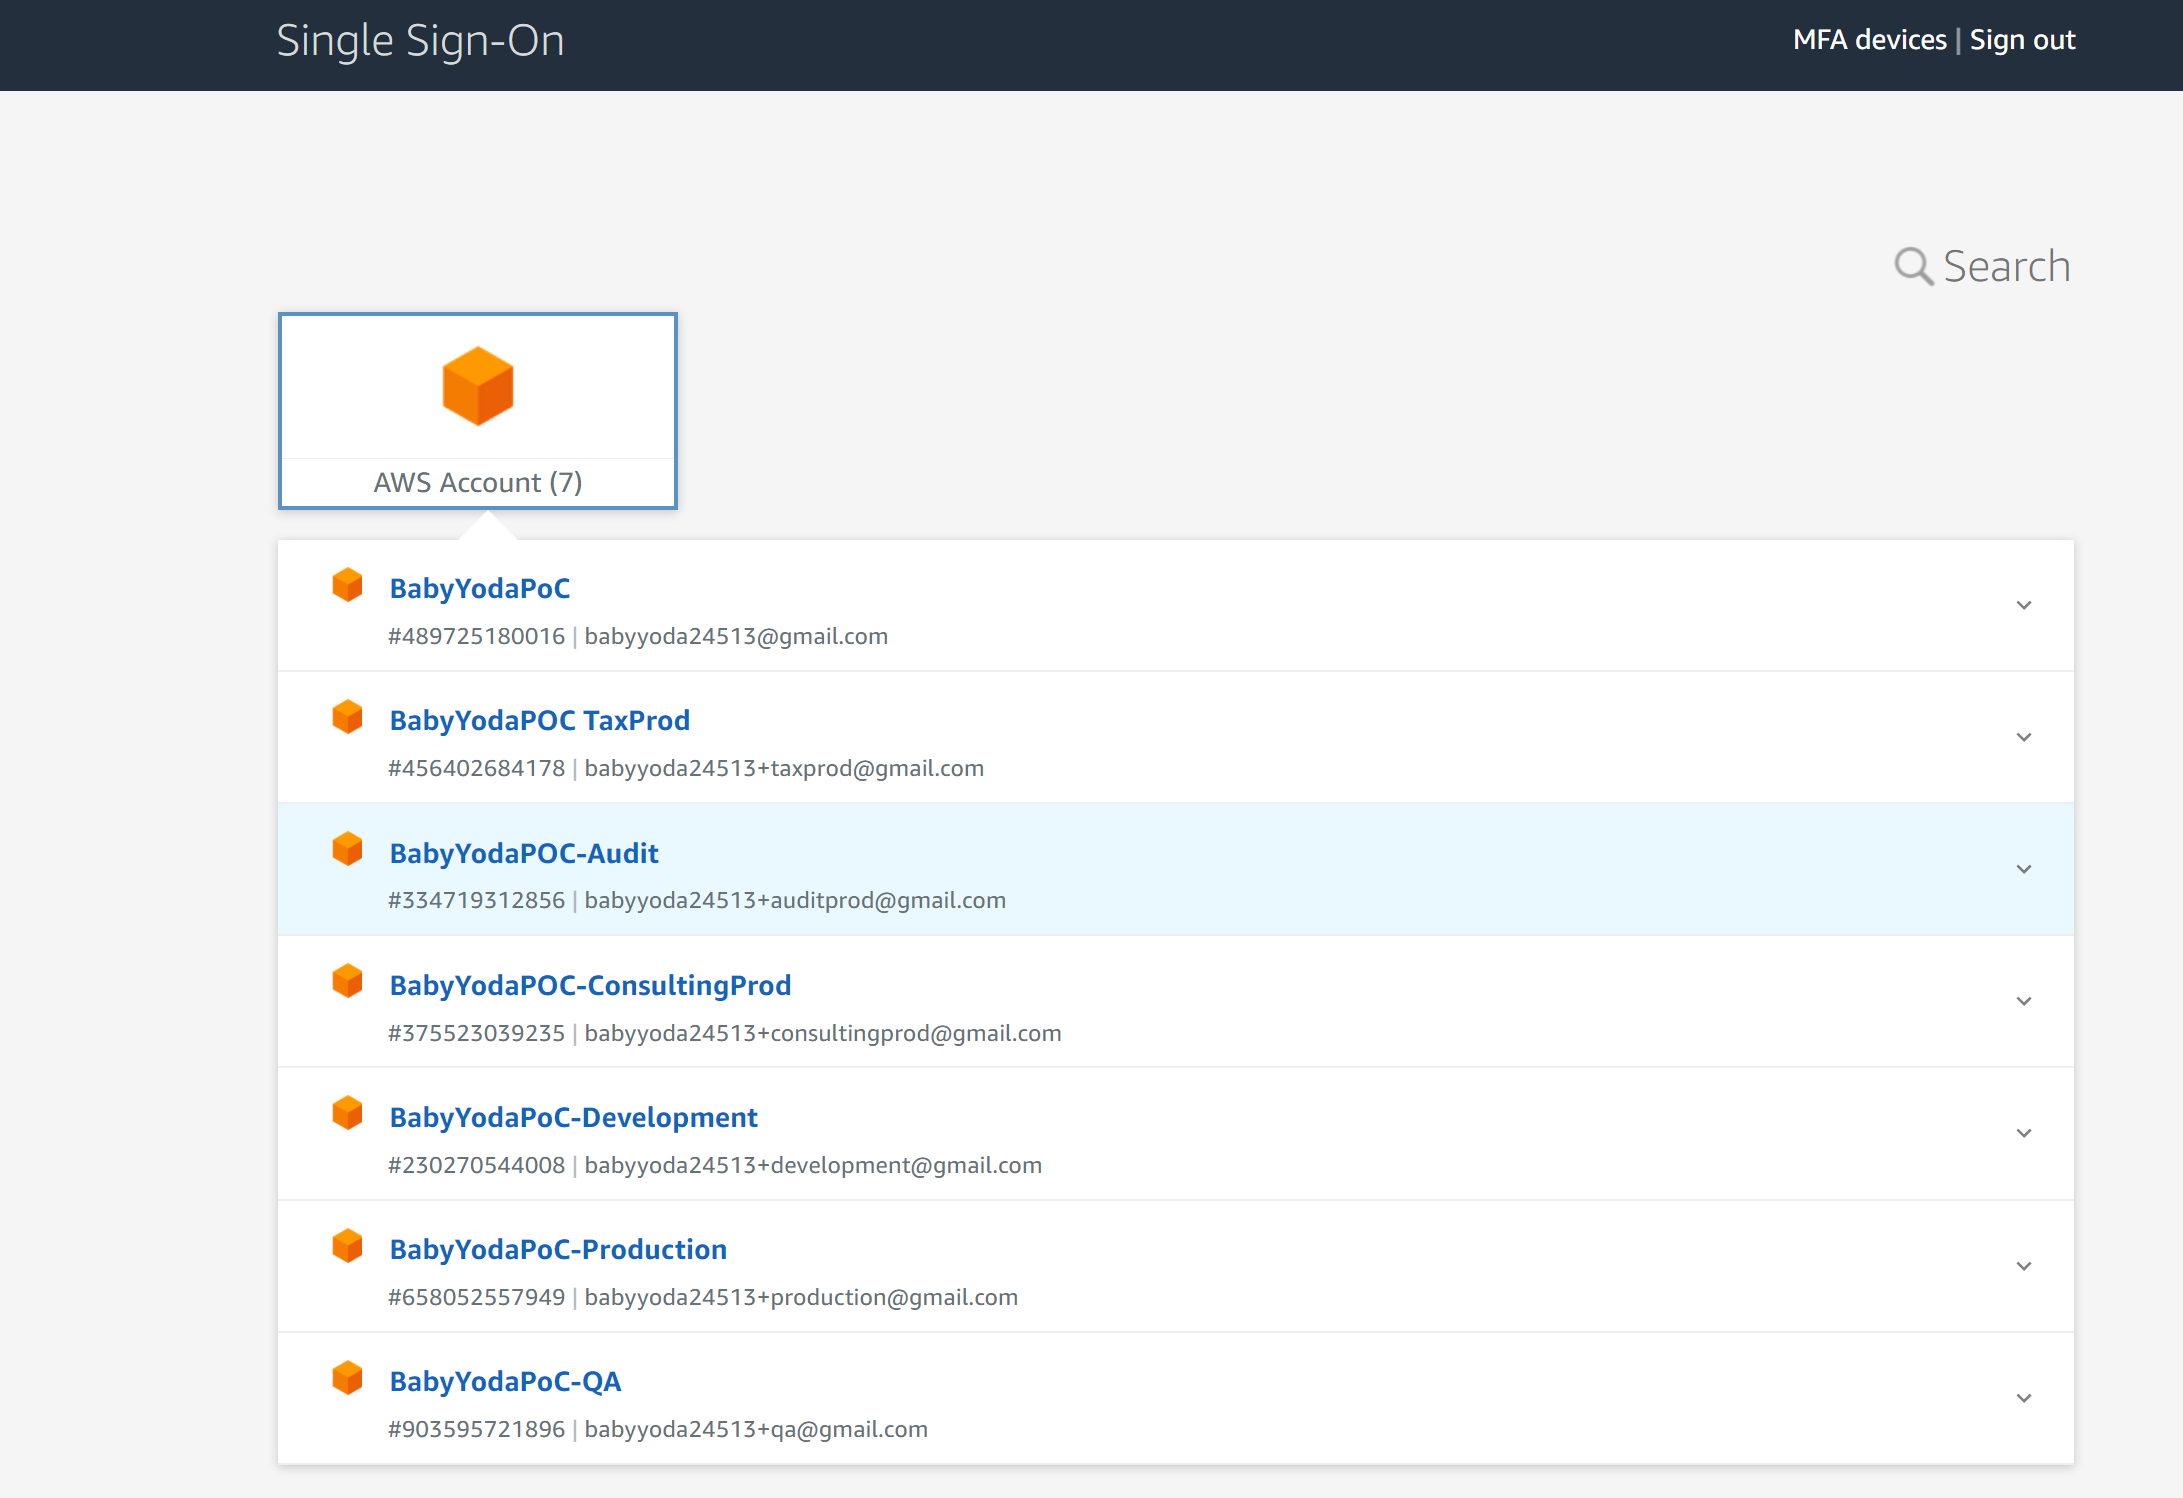Open MFA devices page
This screenshot has height=1498, width=2183.
1870,40
